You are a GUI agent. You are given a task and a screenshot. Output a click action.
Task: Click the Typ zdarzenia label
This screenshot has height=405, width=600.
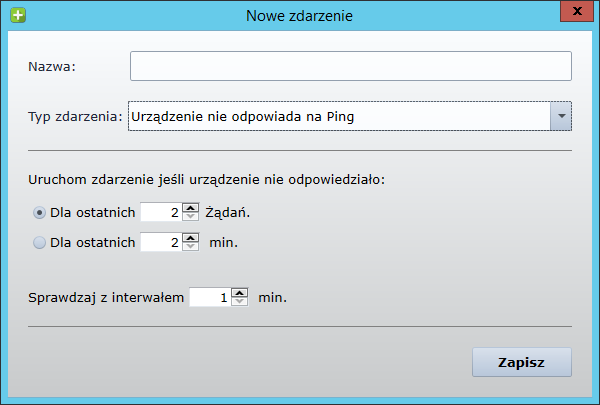(x=75, y=117)
